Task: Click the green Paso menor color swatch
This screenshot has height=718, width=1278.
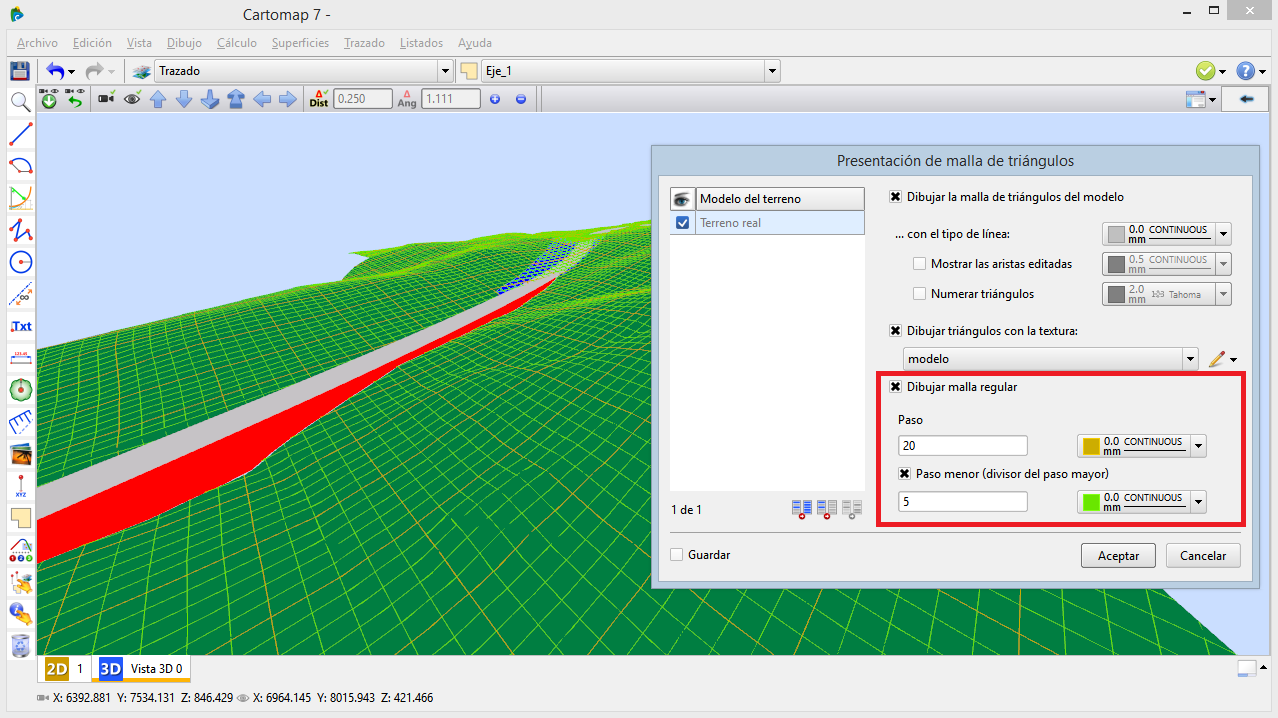Action: [1091, 502]
